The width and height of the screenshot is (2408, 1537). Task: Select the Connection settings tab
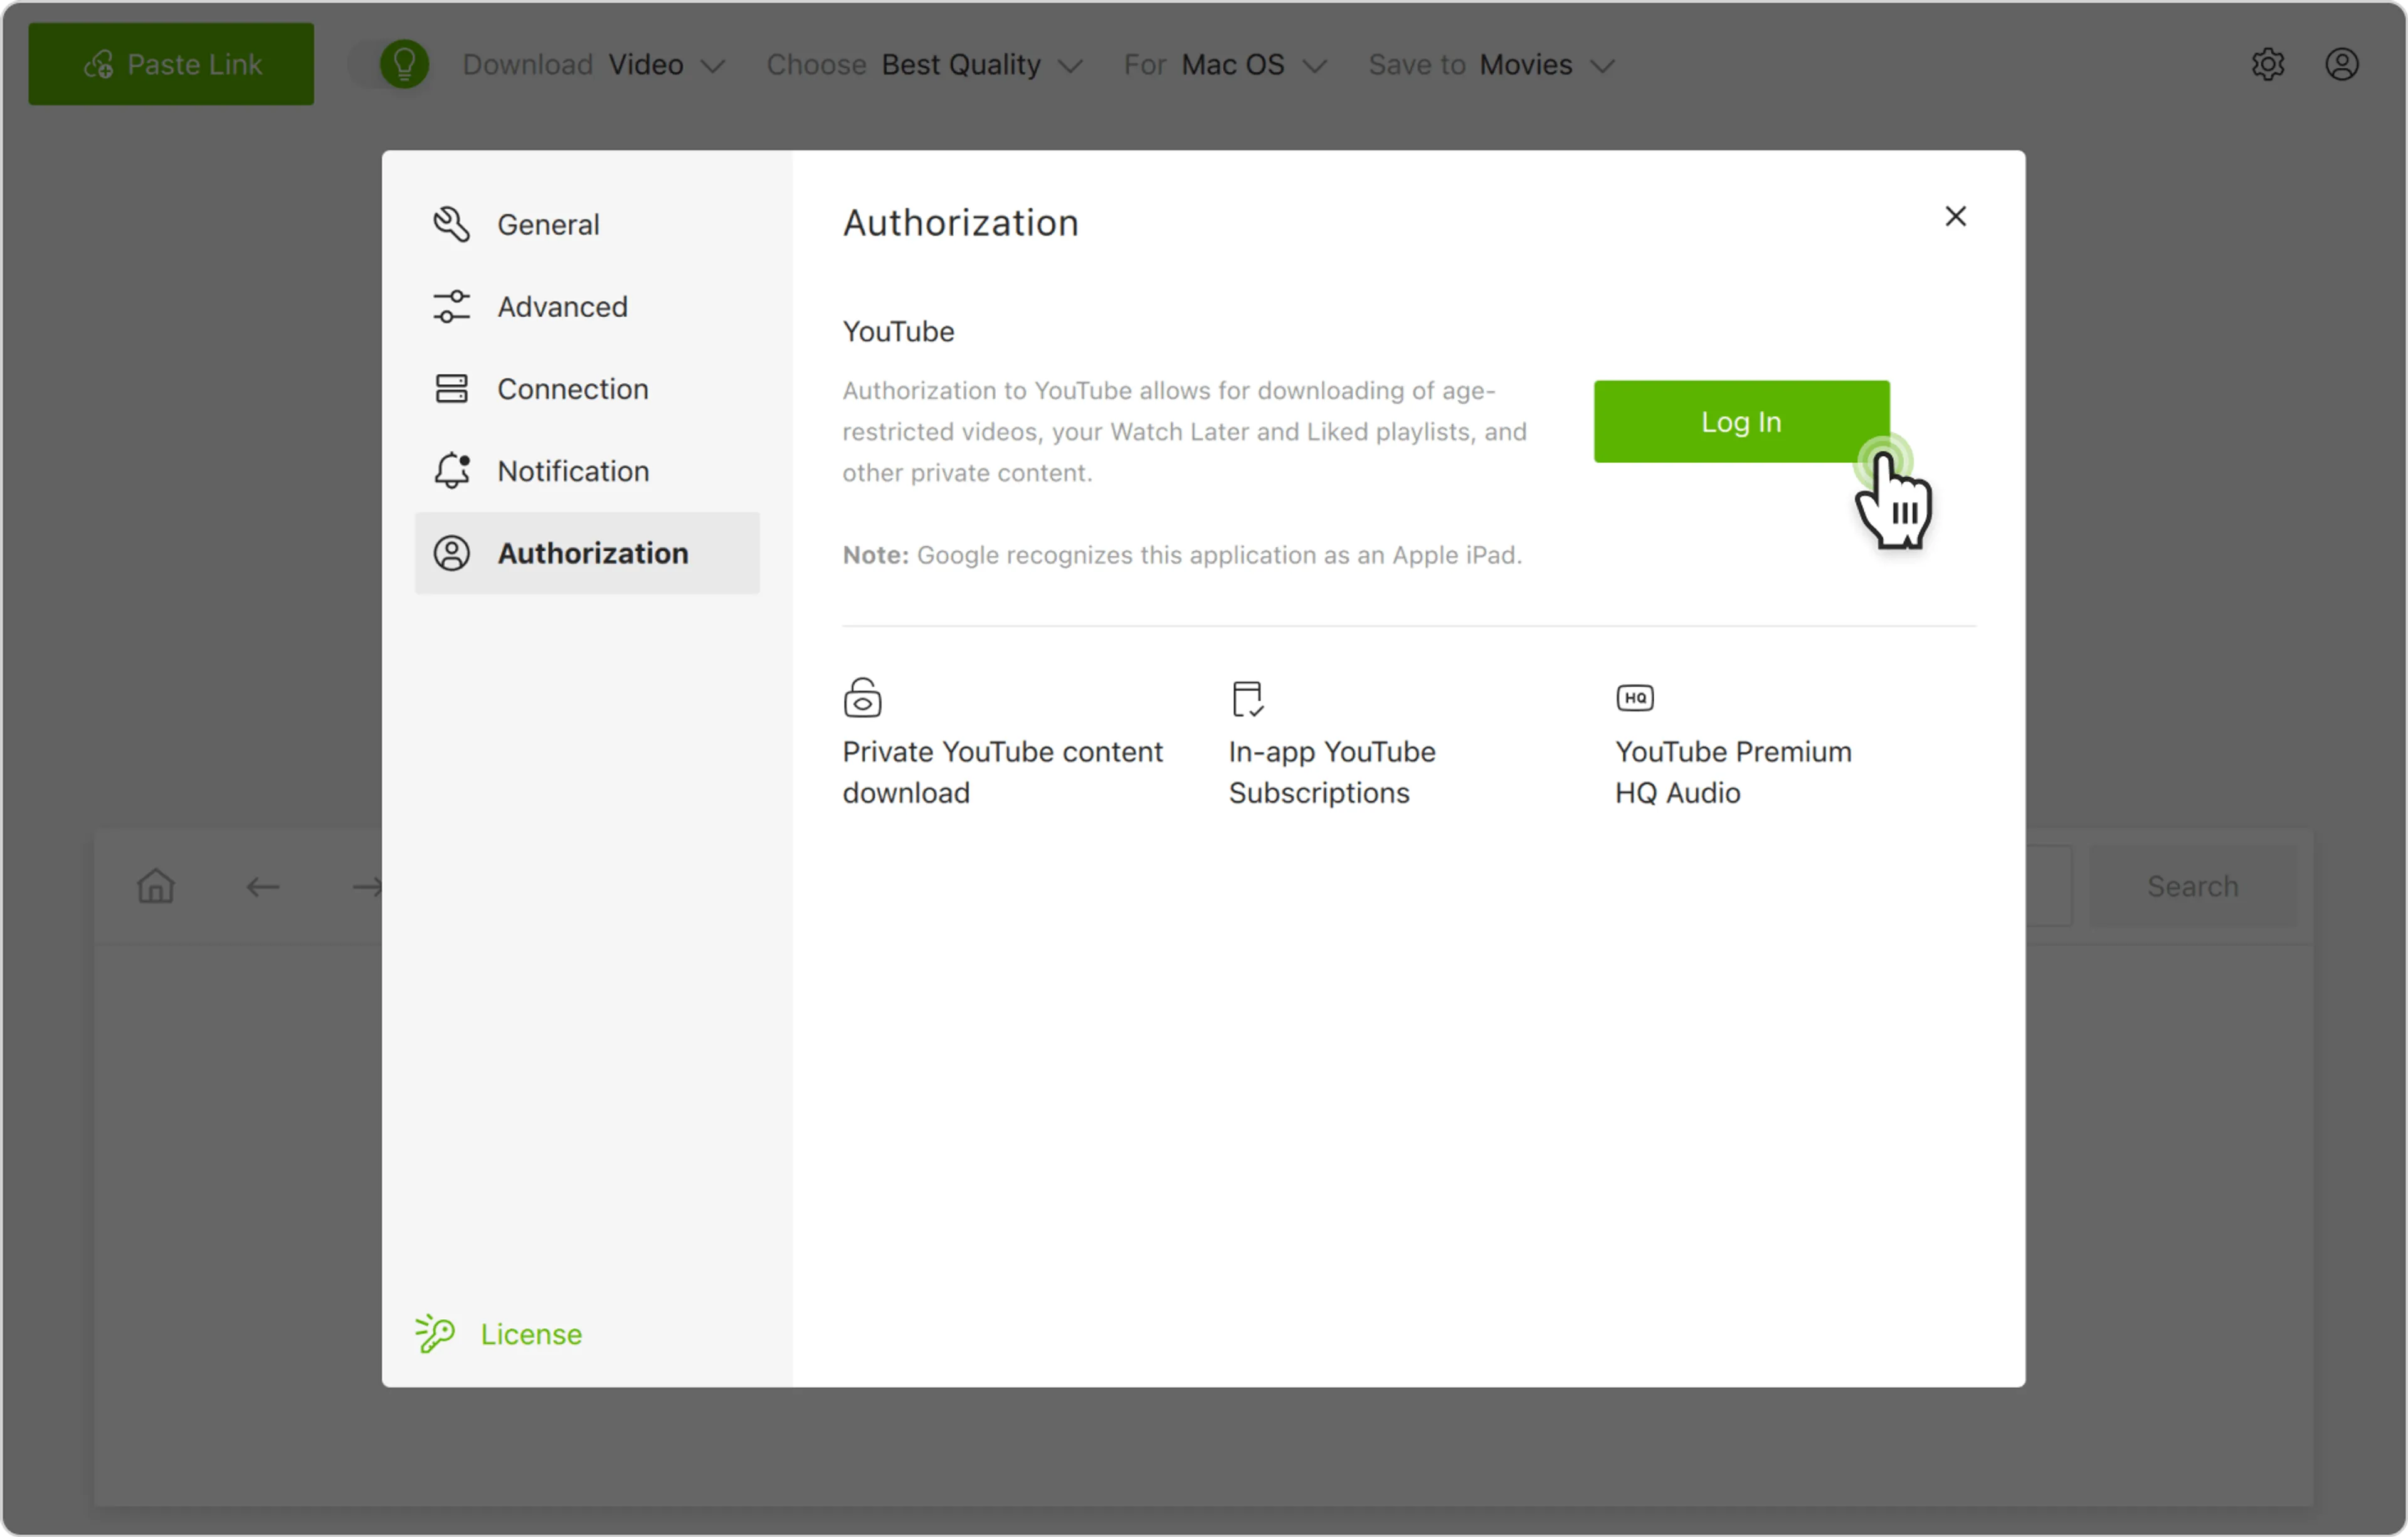click(x=572, y=388)
